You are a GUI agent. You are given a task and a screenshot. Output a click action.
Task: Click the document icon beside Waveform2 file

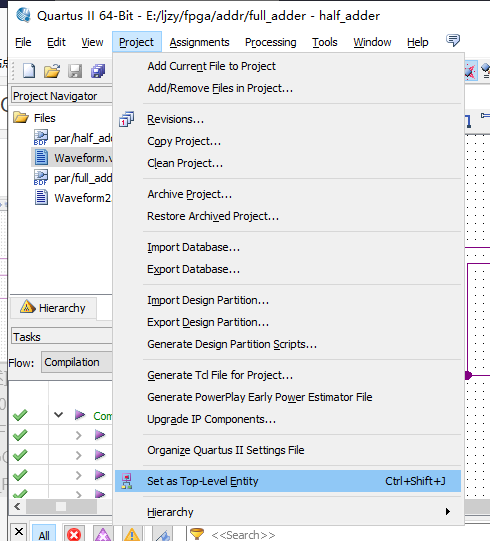tap(41, 198)
